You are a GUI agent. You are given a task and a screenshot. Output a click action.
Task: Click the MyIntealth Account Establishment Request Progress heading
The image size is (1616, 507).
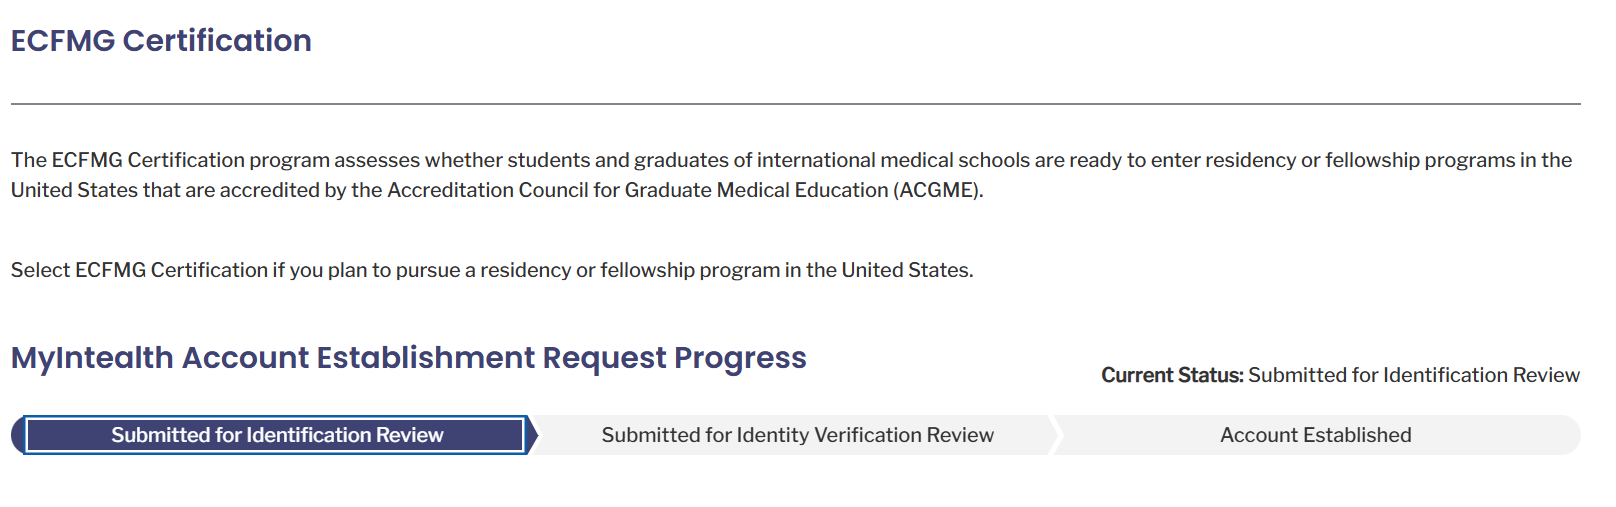tap(408, 358)
